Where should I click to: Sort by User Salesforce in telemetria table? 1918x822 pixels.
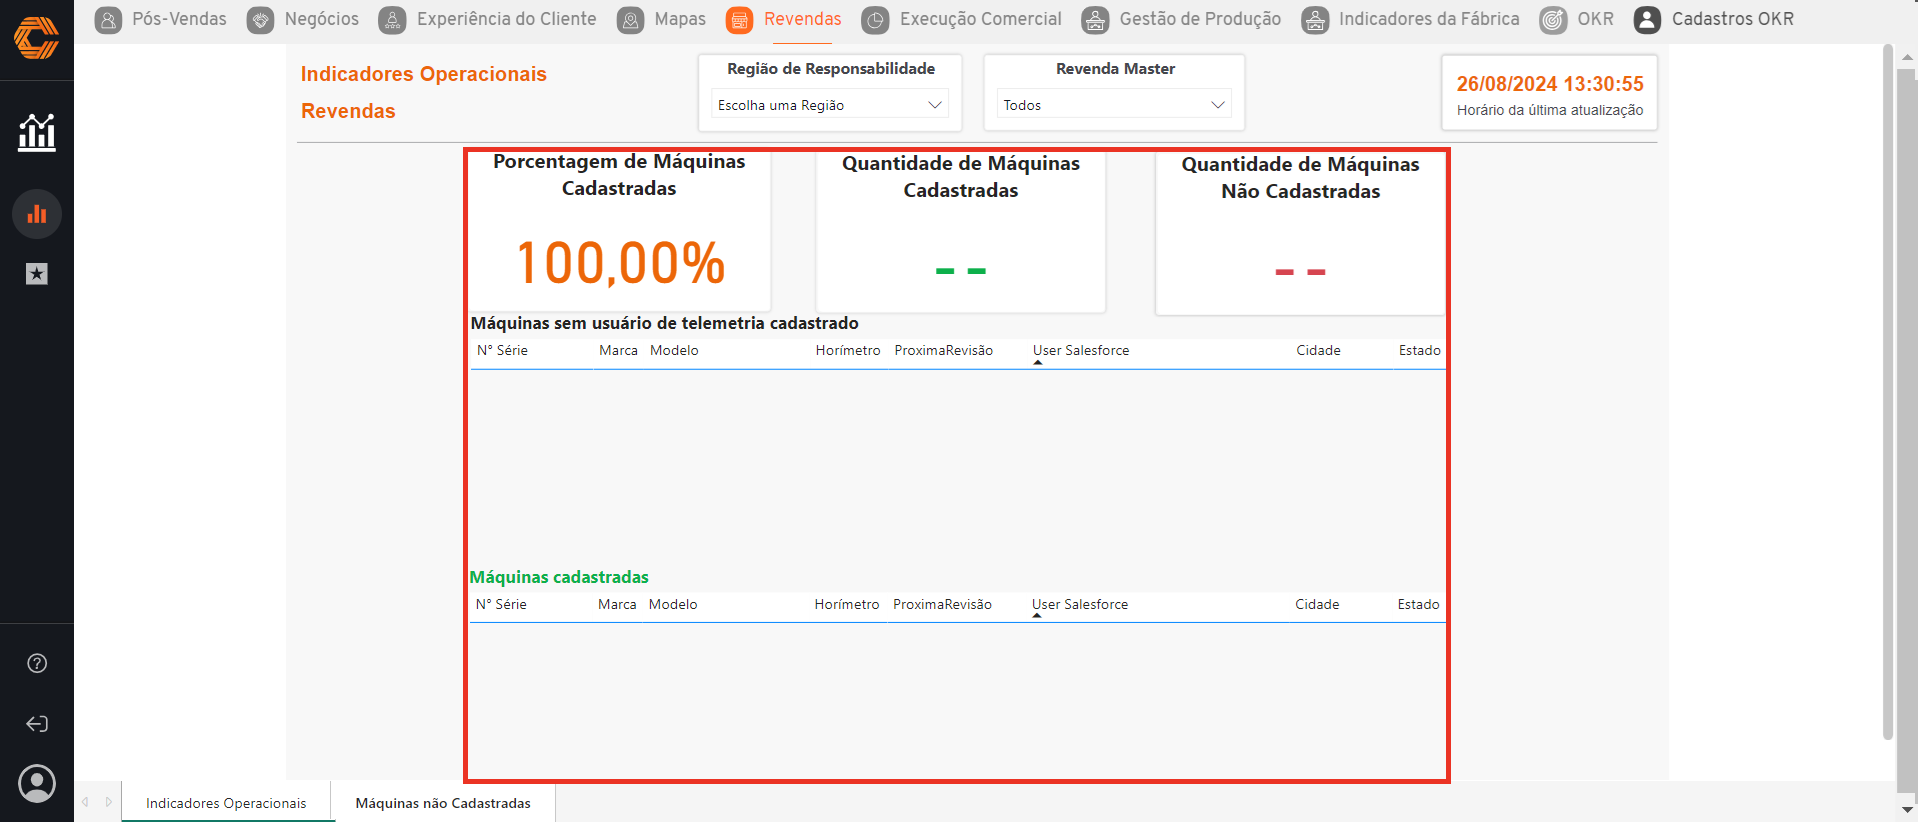1081,350
